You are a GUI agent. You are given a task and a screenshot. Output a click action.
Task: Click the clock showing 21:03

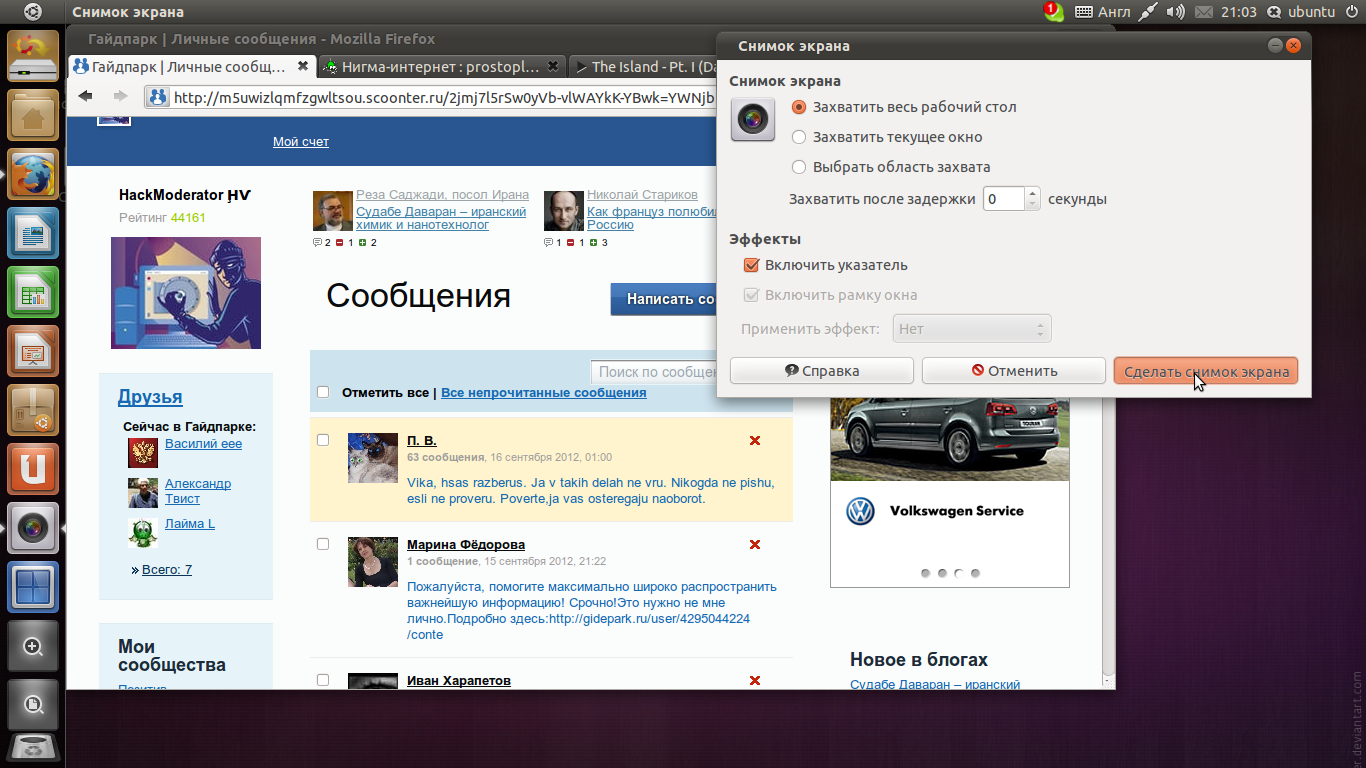tap(1238, 12)
